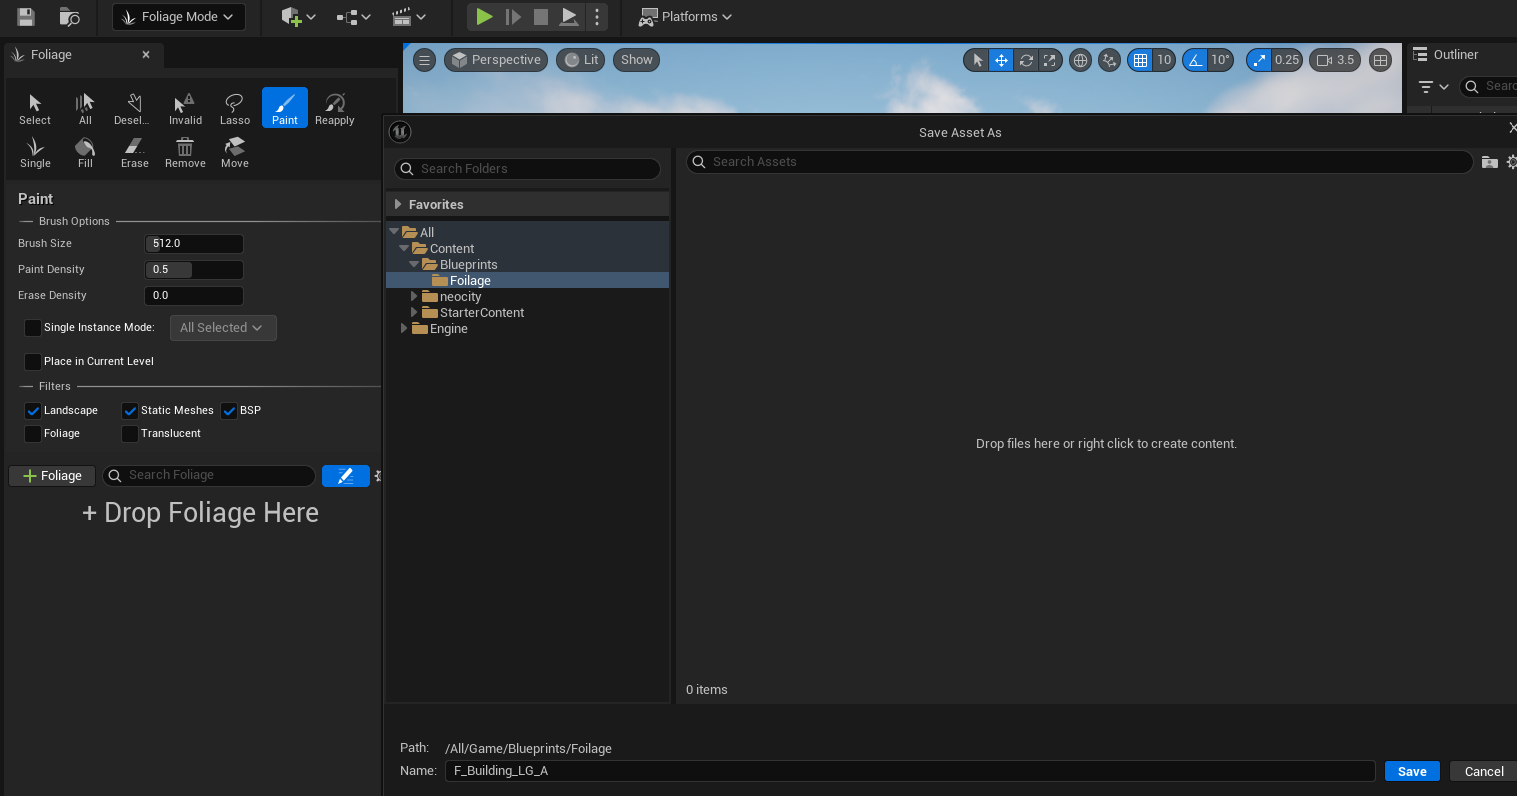Enable Single Instance Mode checkbox
This screenshot has height=796, width=1517.
[33, 328]
